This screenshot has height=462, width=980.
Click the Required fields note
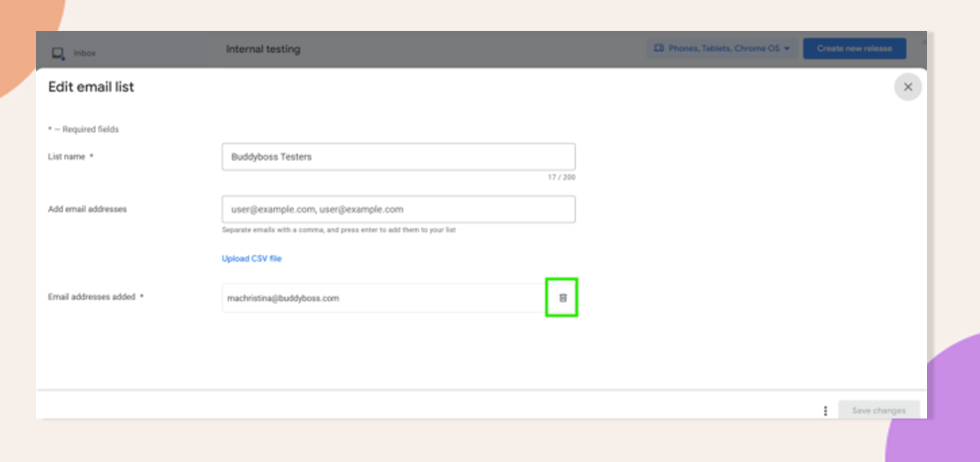tap(83, 129)
